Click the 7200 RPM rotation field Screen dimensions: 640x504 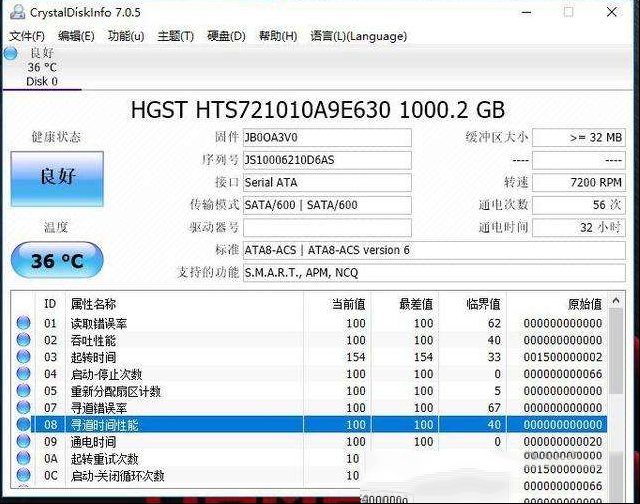pyautogui.click(x=579, y=182)
